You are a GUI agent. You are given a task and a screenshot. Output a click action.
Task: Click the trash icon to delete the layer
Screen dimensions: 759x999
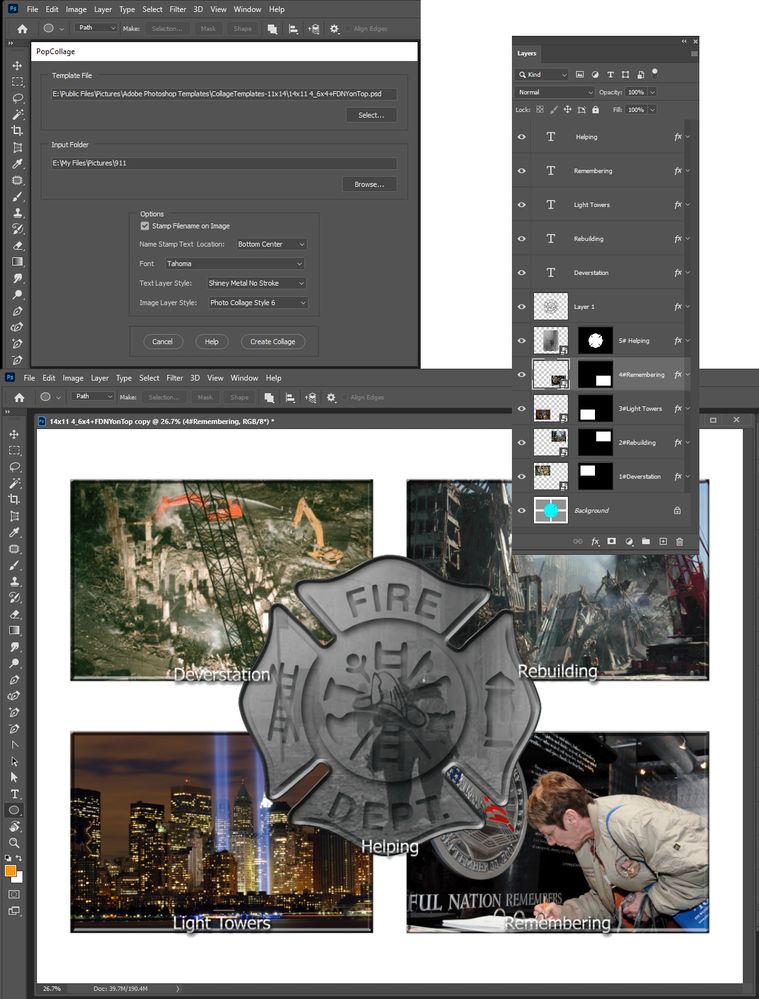pyautogui.click(x=679, y=542)
